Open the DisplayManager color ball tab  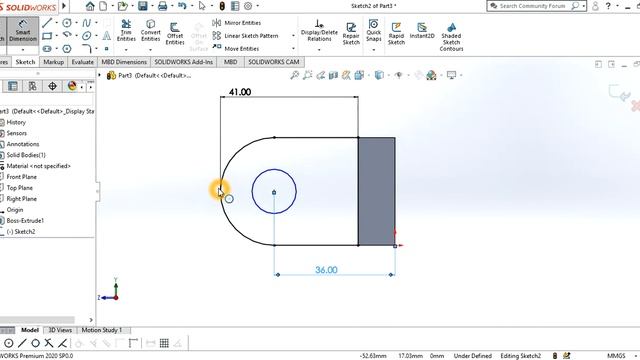tap(72, 86)
